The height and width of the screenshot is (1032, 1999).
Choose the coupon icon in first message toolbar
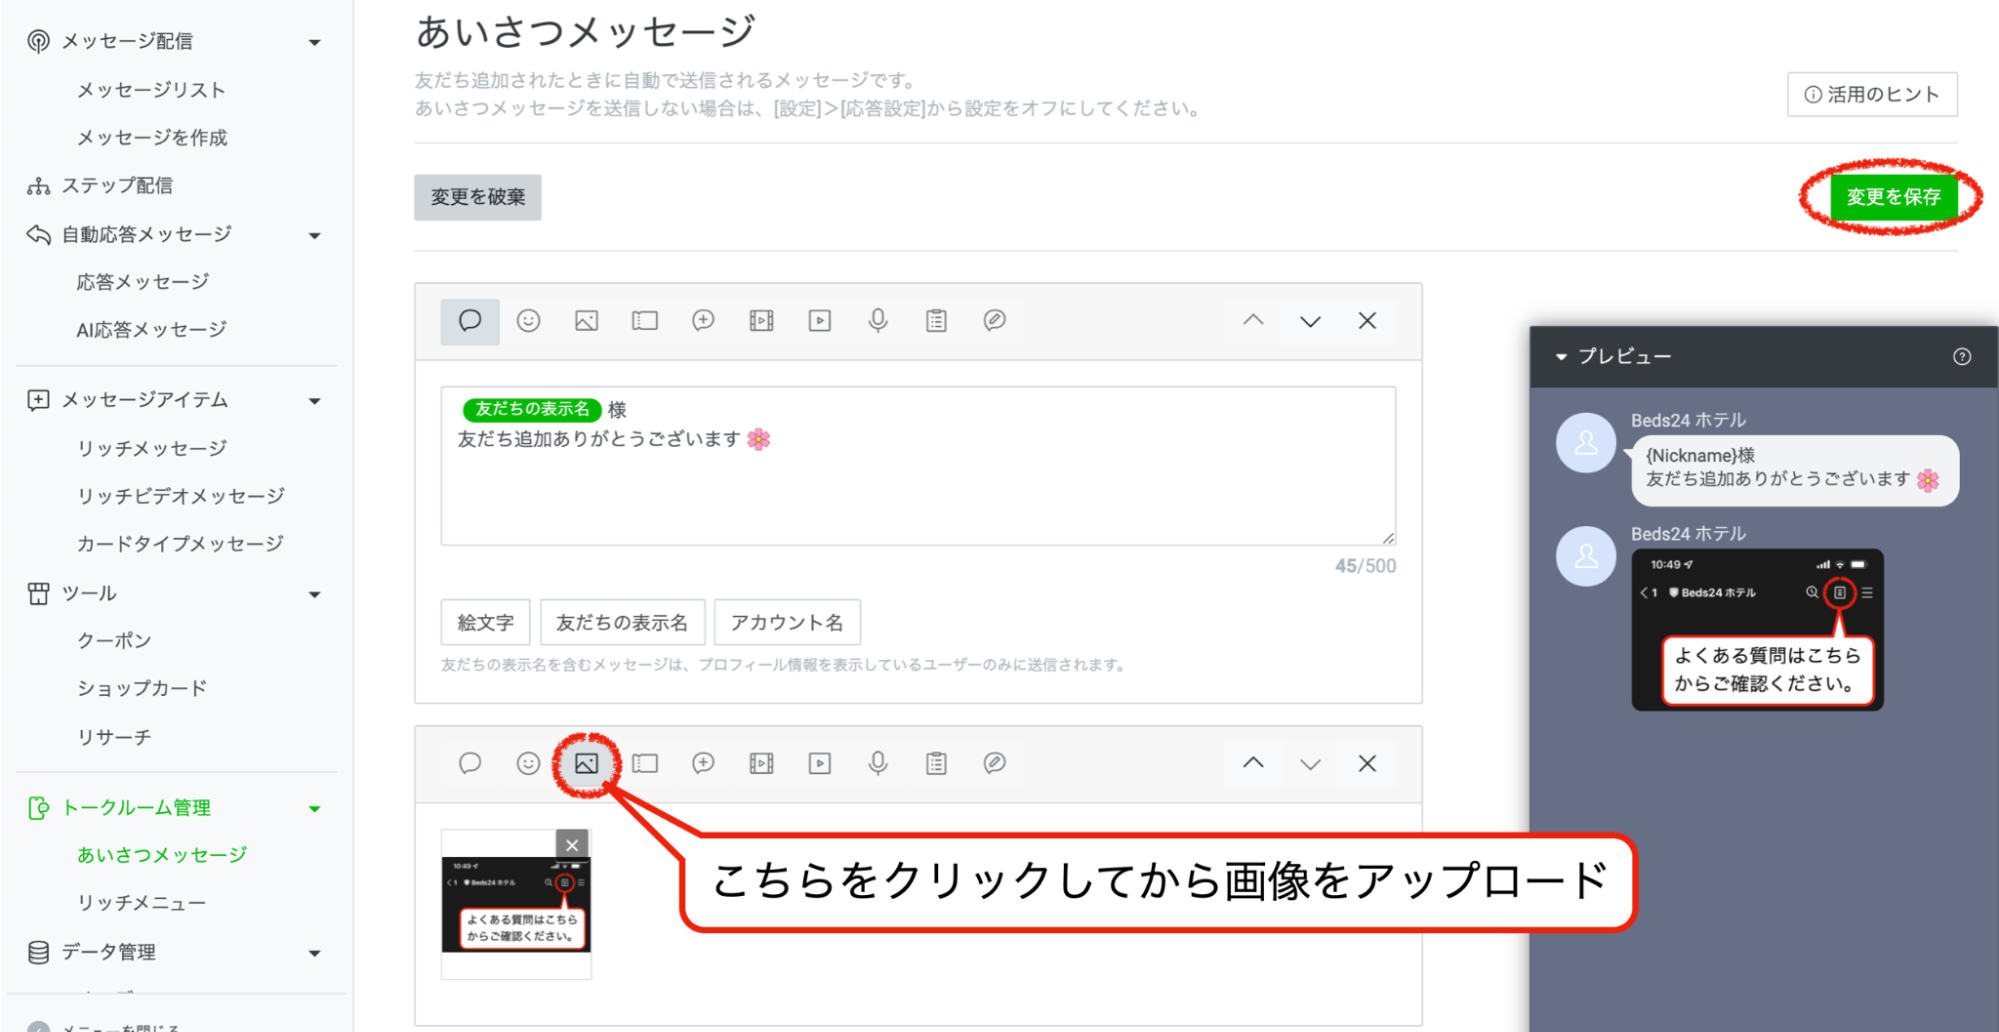(x=645, y=321)
